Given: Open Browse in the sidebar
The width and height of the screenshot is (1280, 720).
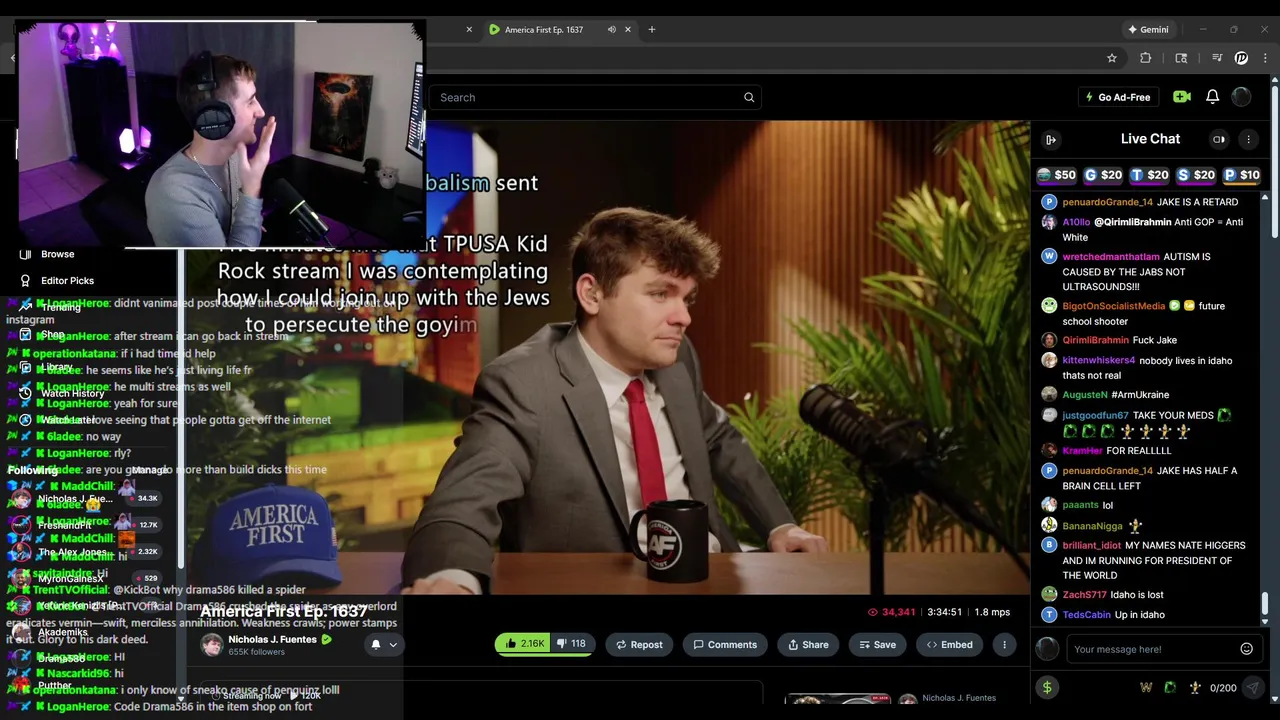Looking at the screenshot, I should pos(57,254).
